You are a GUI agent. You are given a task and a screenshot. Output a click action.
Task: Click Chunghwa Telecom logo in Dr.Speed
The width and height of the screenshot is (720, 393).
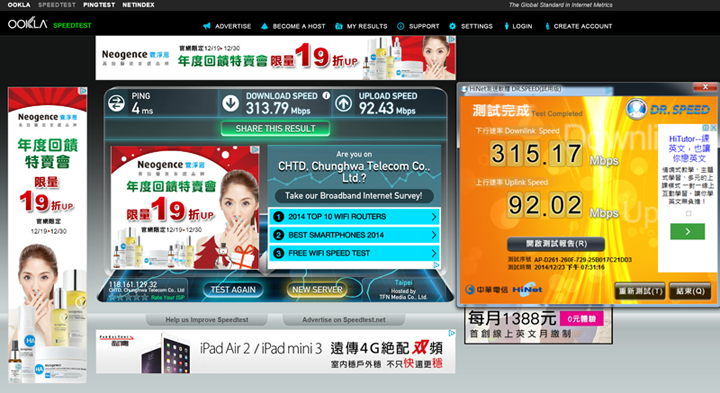486,289
